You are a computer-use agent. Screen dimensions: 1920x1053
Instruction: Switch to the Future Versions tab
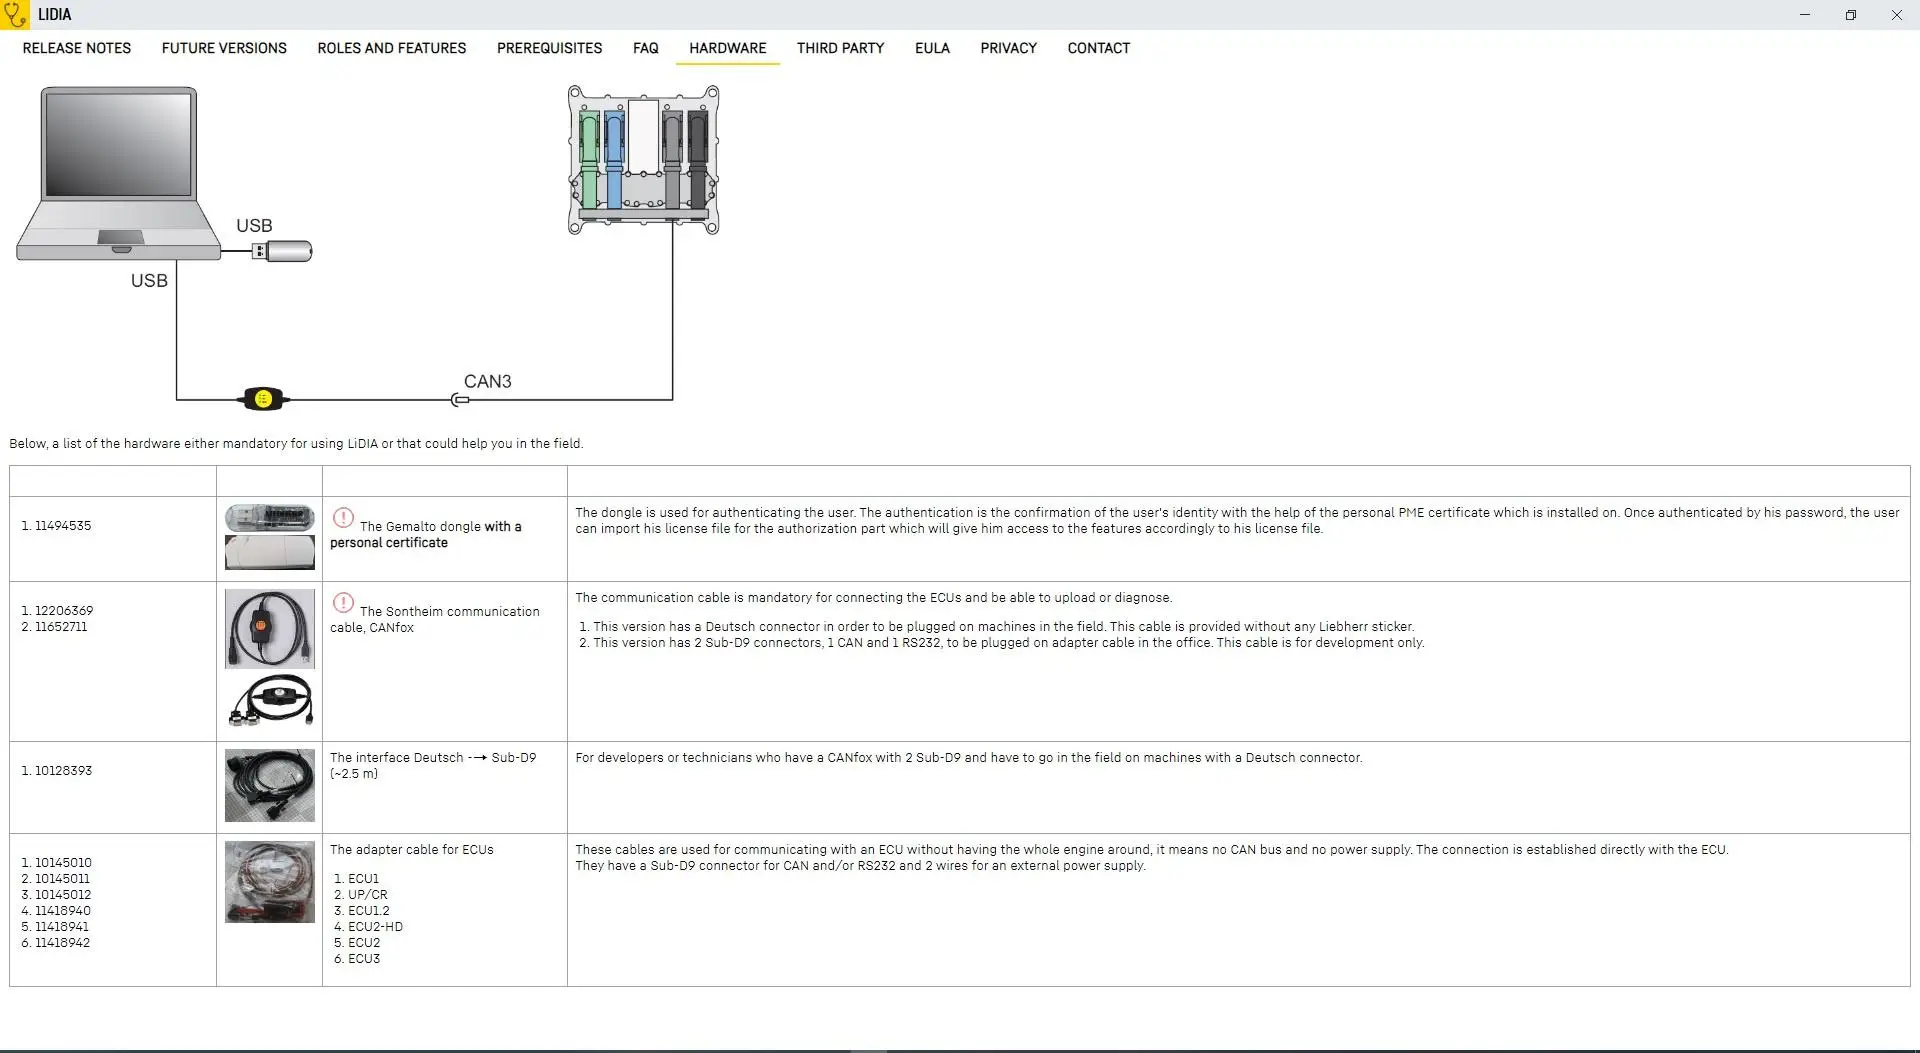(224, 48)
